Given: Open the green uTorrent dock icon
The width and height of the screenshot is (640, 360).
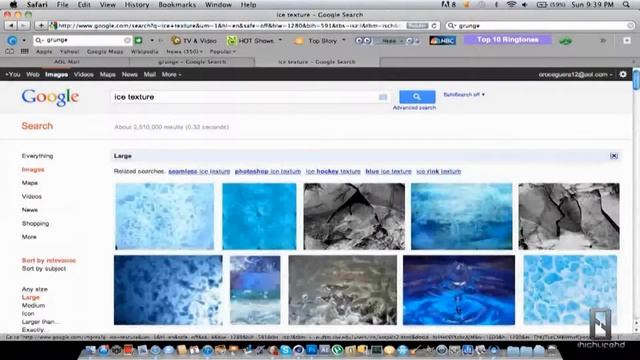Looking at the screenshot, I should coord(338,350).
